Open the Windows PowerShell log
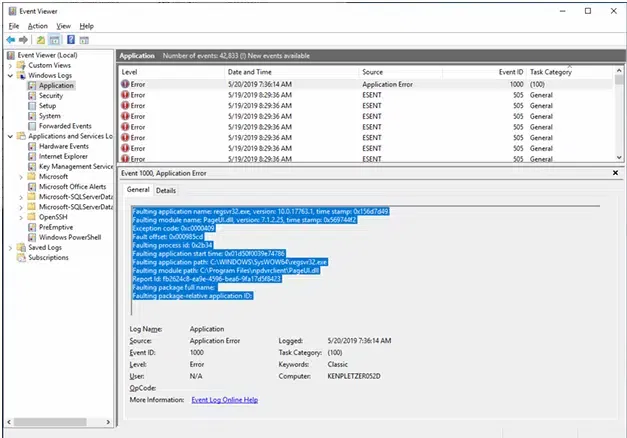 (x=70, y=236)
